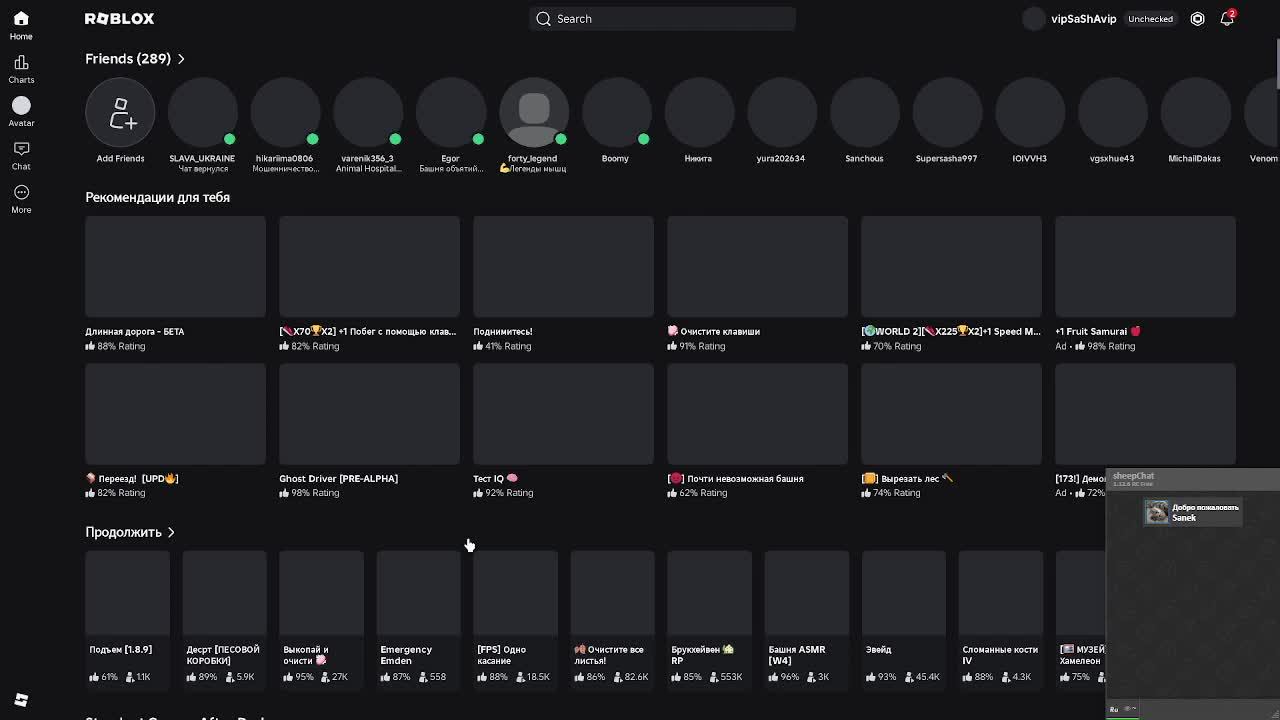Click the Roblox Studio icon in sidebar bottom
This screenshot has height=720, width=1280.
tap(21, 700)
